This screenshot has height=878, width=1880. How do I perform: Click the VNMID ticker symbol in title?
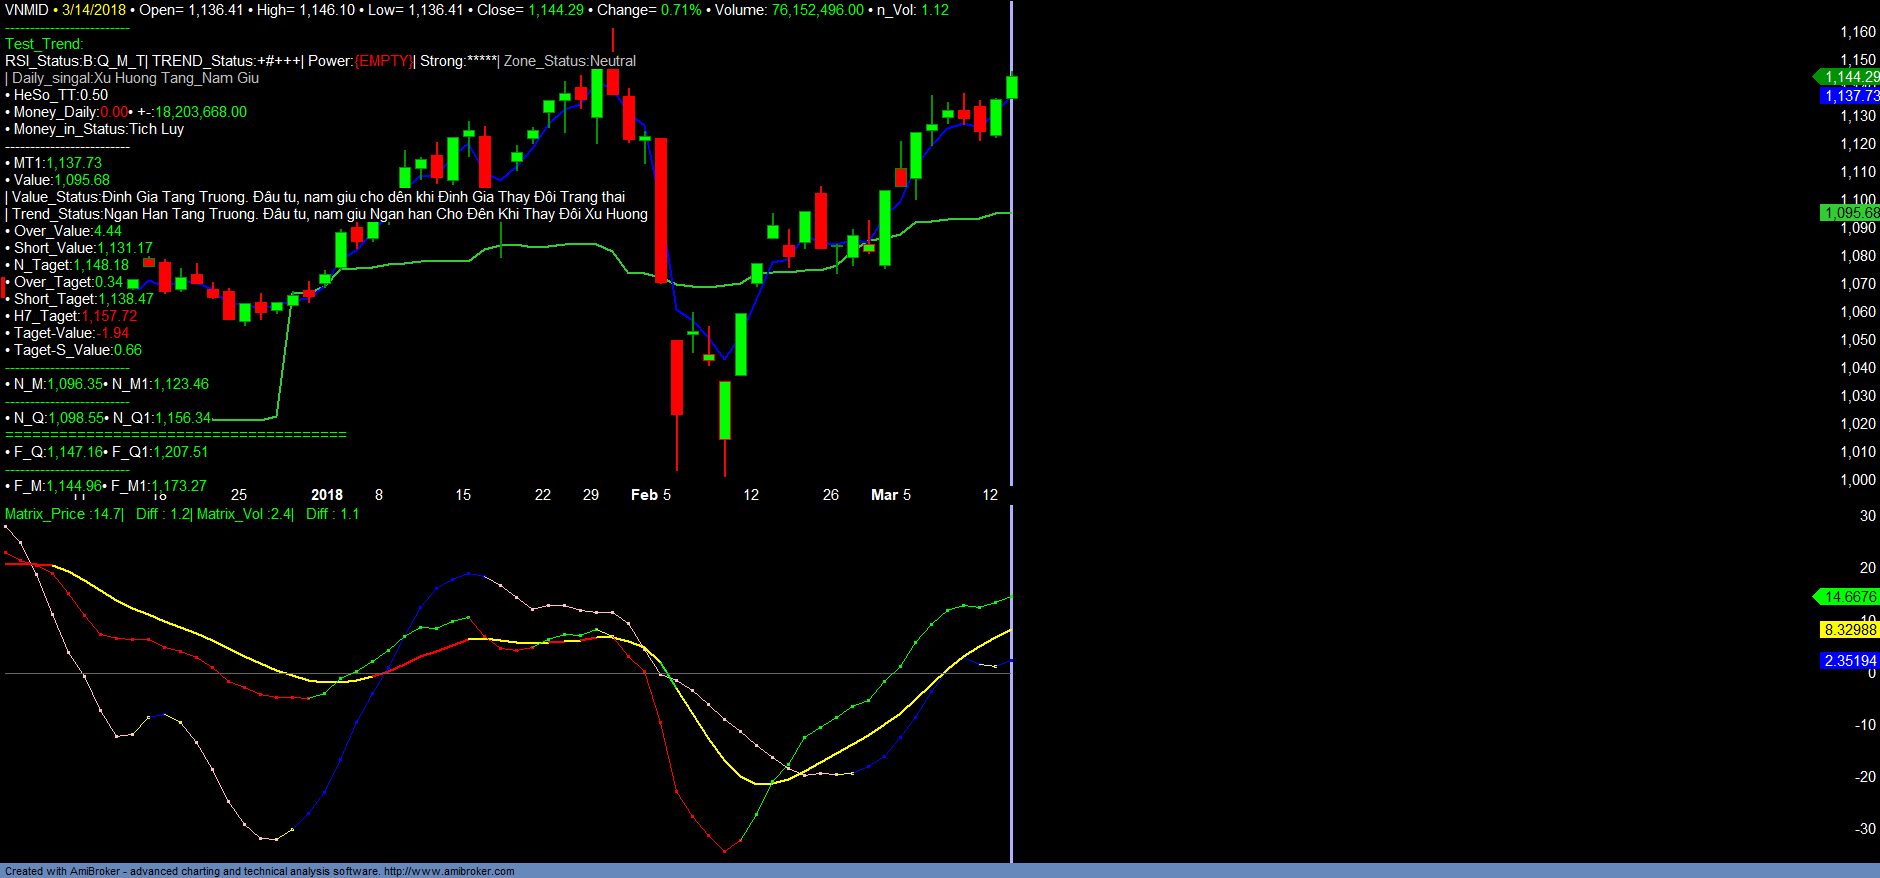click(26, 10)
